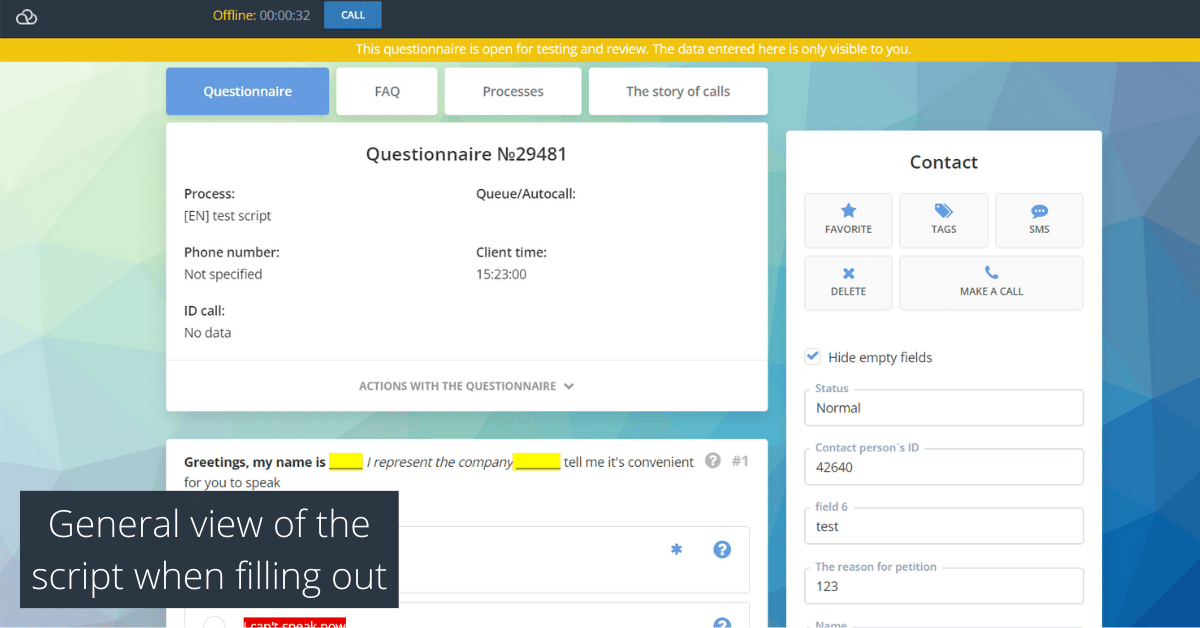Toggle the Hide empty fields checkbox

(813, 357)
